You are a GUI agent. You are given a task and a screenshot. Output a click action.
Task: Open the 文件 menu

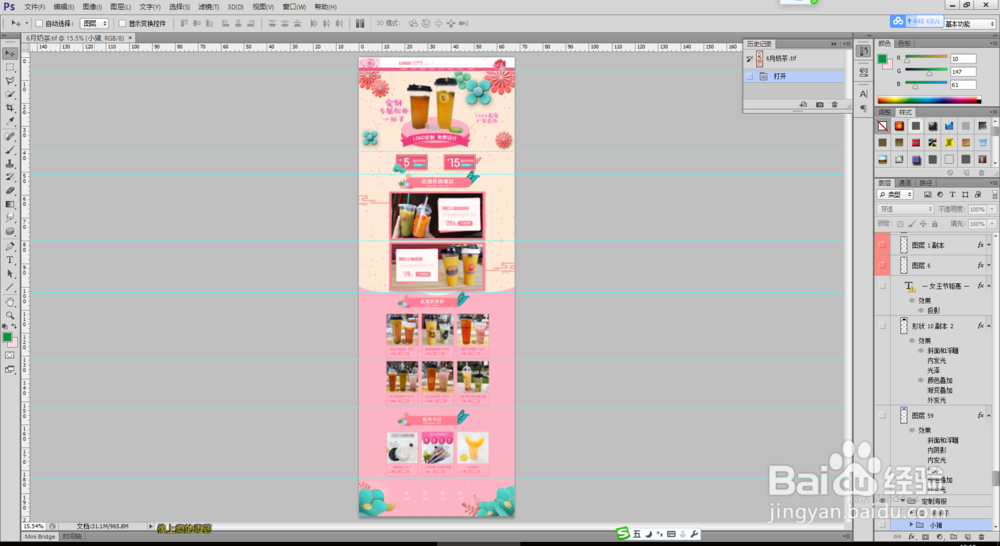(x=34, y=6)
